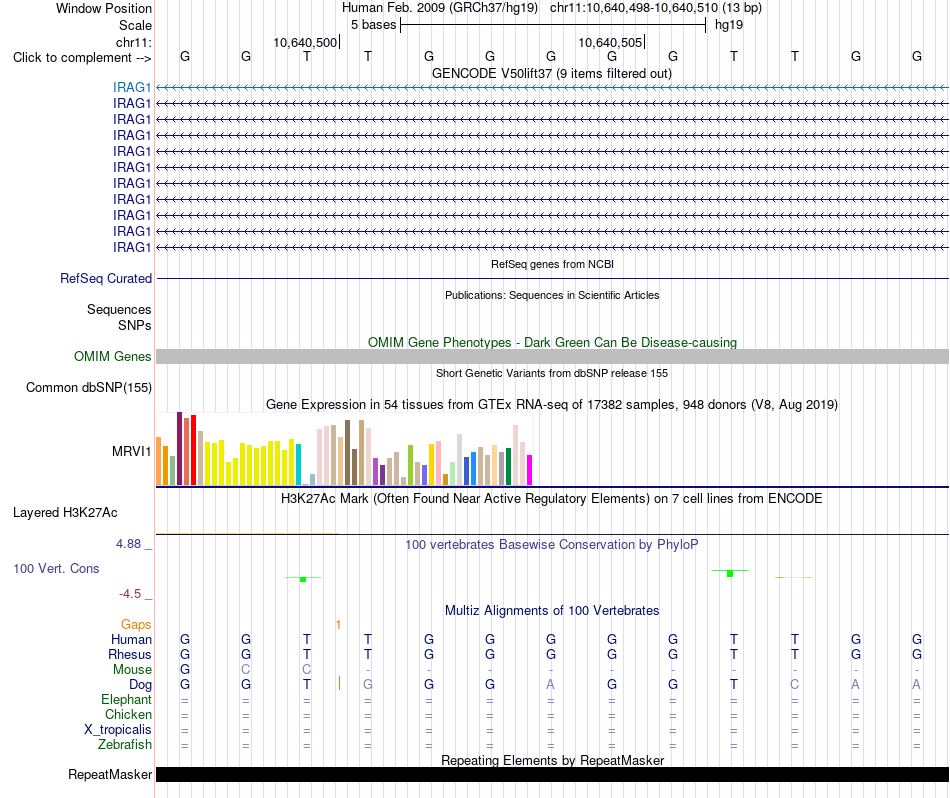Click the tallest dark maroon GTEx bar
950x798 pixels.
(x=179, y=448)
